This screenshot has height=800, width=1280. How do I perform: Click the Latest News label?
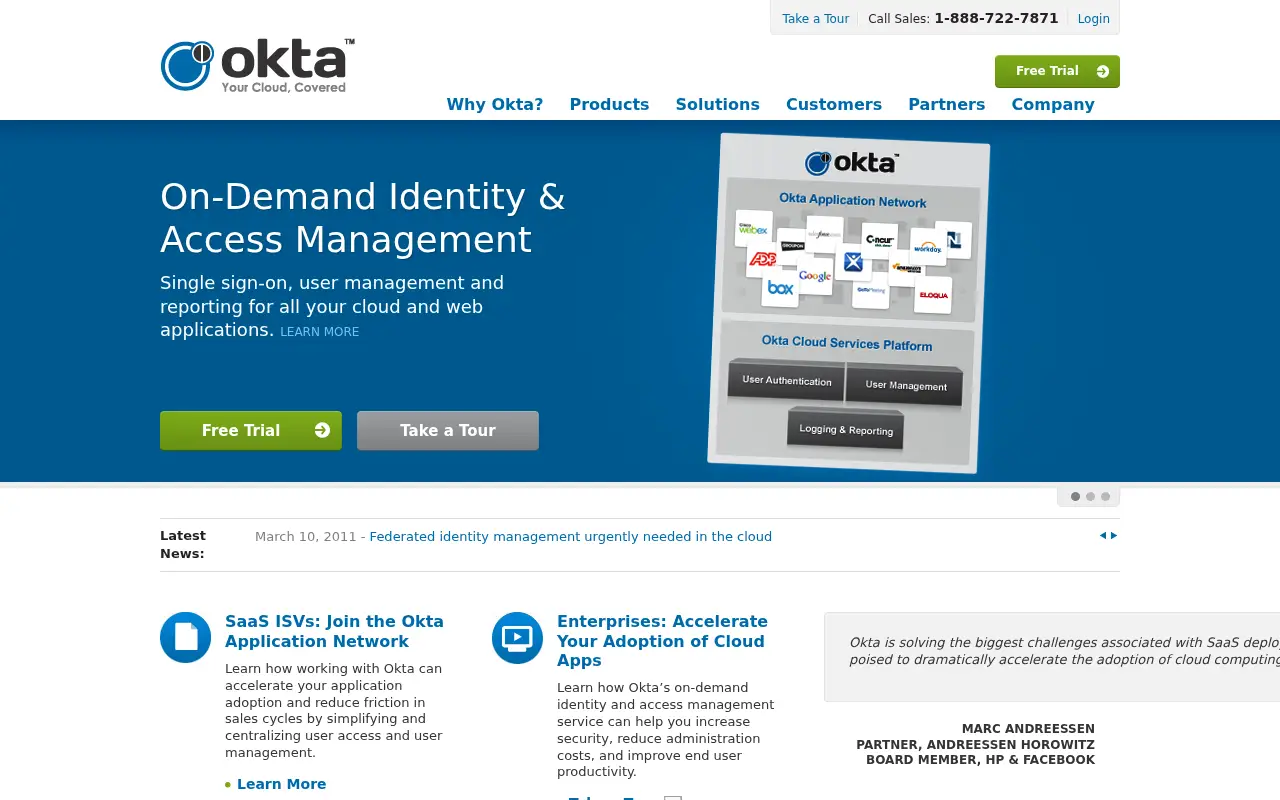tap(183, 544)
